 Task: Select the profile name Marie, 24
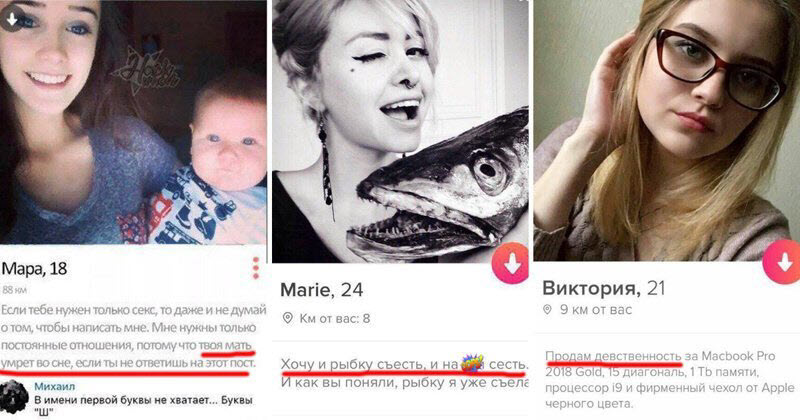click(x=321, y=290)
